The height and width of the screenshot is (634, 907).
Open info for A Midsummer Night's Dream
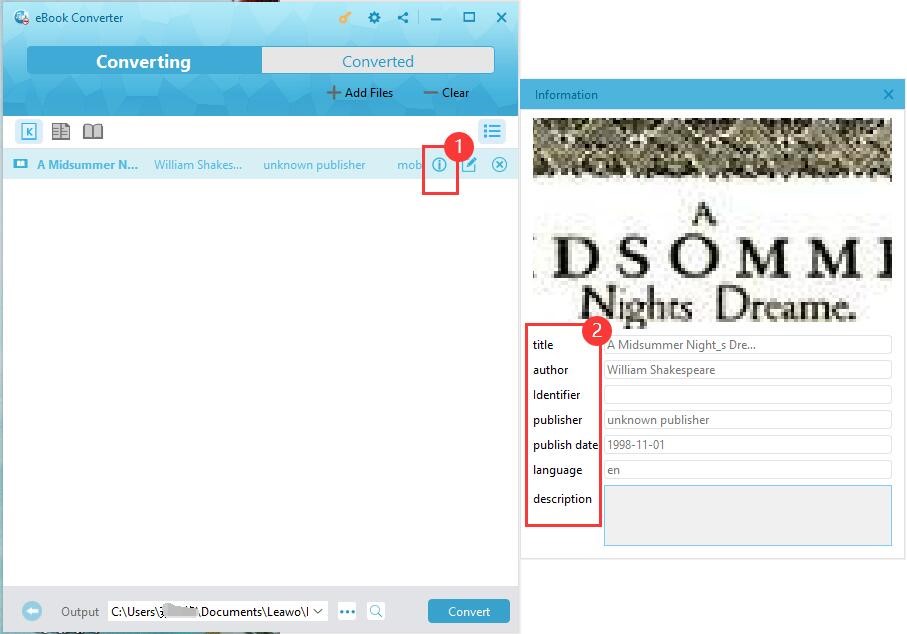(x=439, y=165)
